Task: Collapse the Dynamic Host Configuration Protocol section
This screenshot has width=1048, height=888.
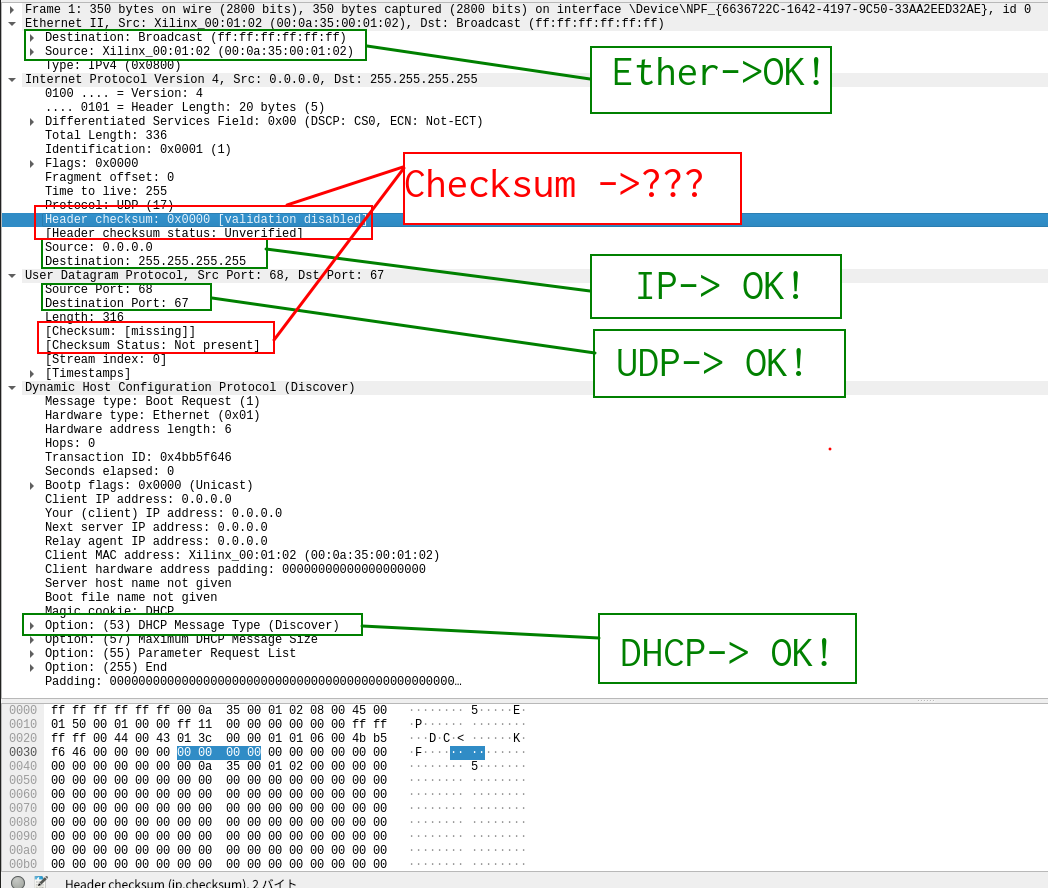Action: coord(10,387)
